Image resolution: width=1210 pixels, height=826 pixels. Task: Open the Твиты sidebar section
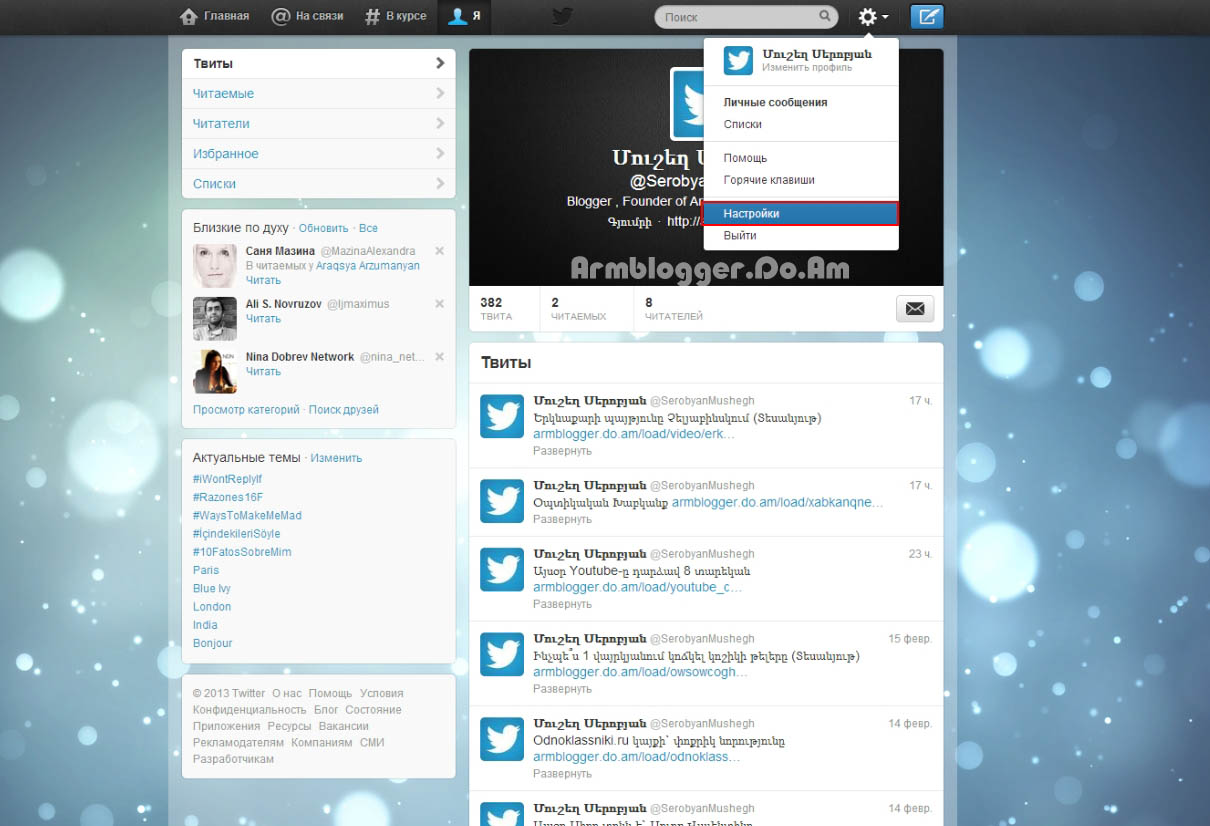tap(319, 63)
